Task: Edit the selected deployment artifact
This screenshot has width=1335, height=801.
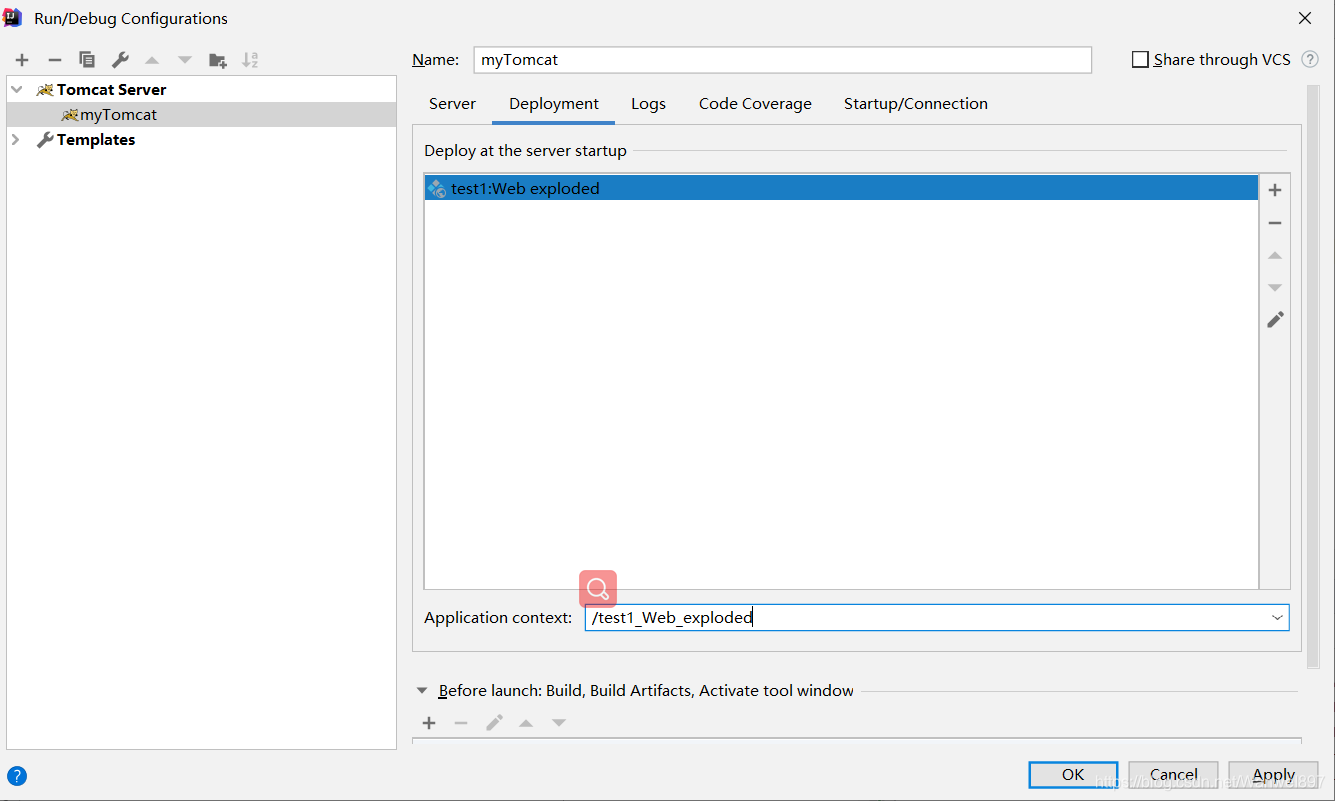Action: pos(1275,320)
